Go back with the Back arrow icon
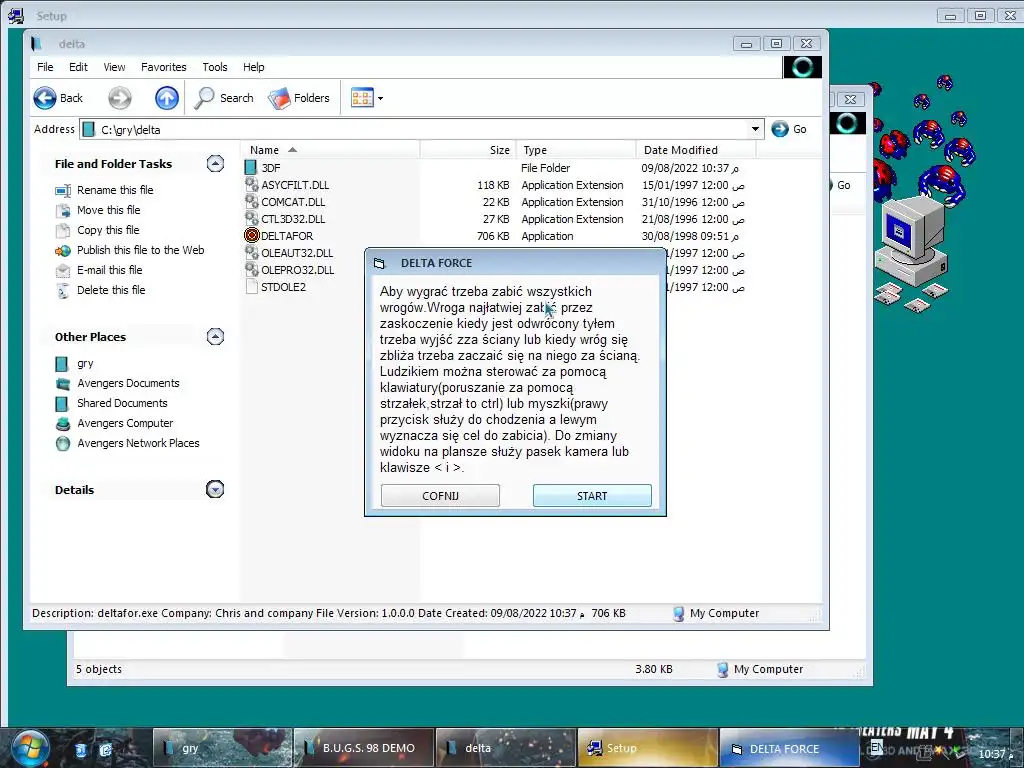Viewport: 1024px width, 768px height. [x=45, y=98]
